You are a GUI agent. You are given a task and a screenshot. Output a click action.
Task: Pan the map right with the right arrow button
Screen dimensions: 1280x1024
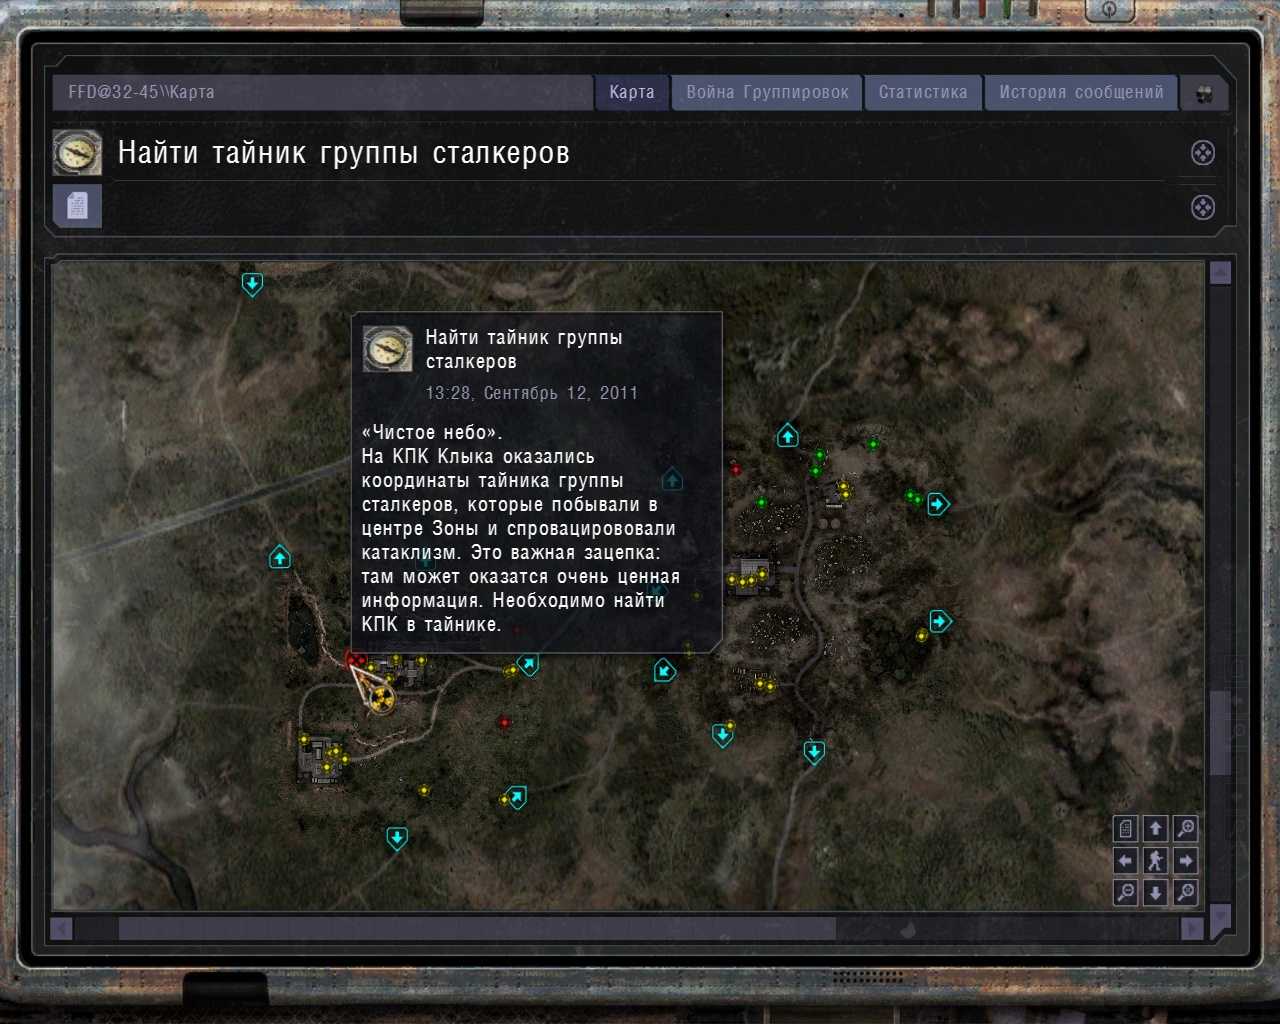[x=1186, y=860]
